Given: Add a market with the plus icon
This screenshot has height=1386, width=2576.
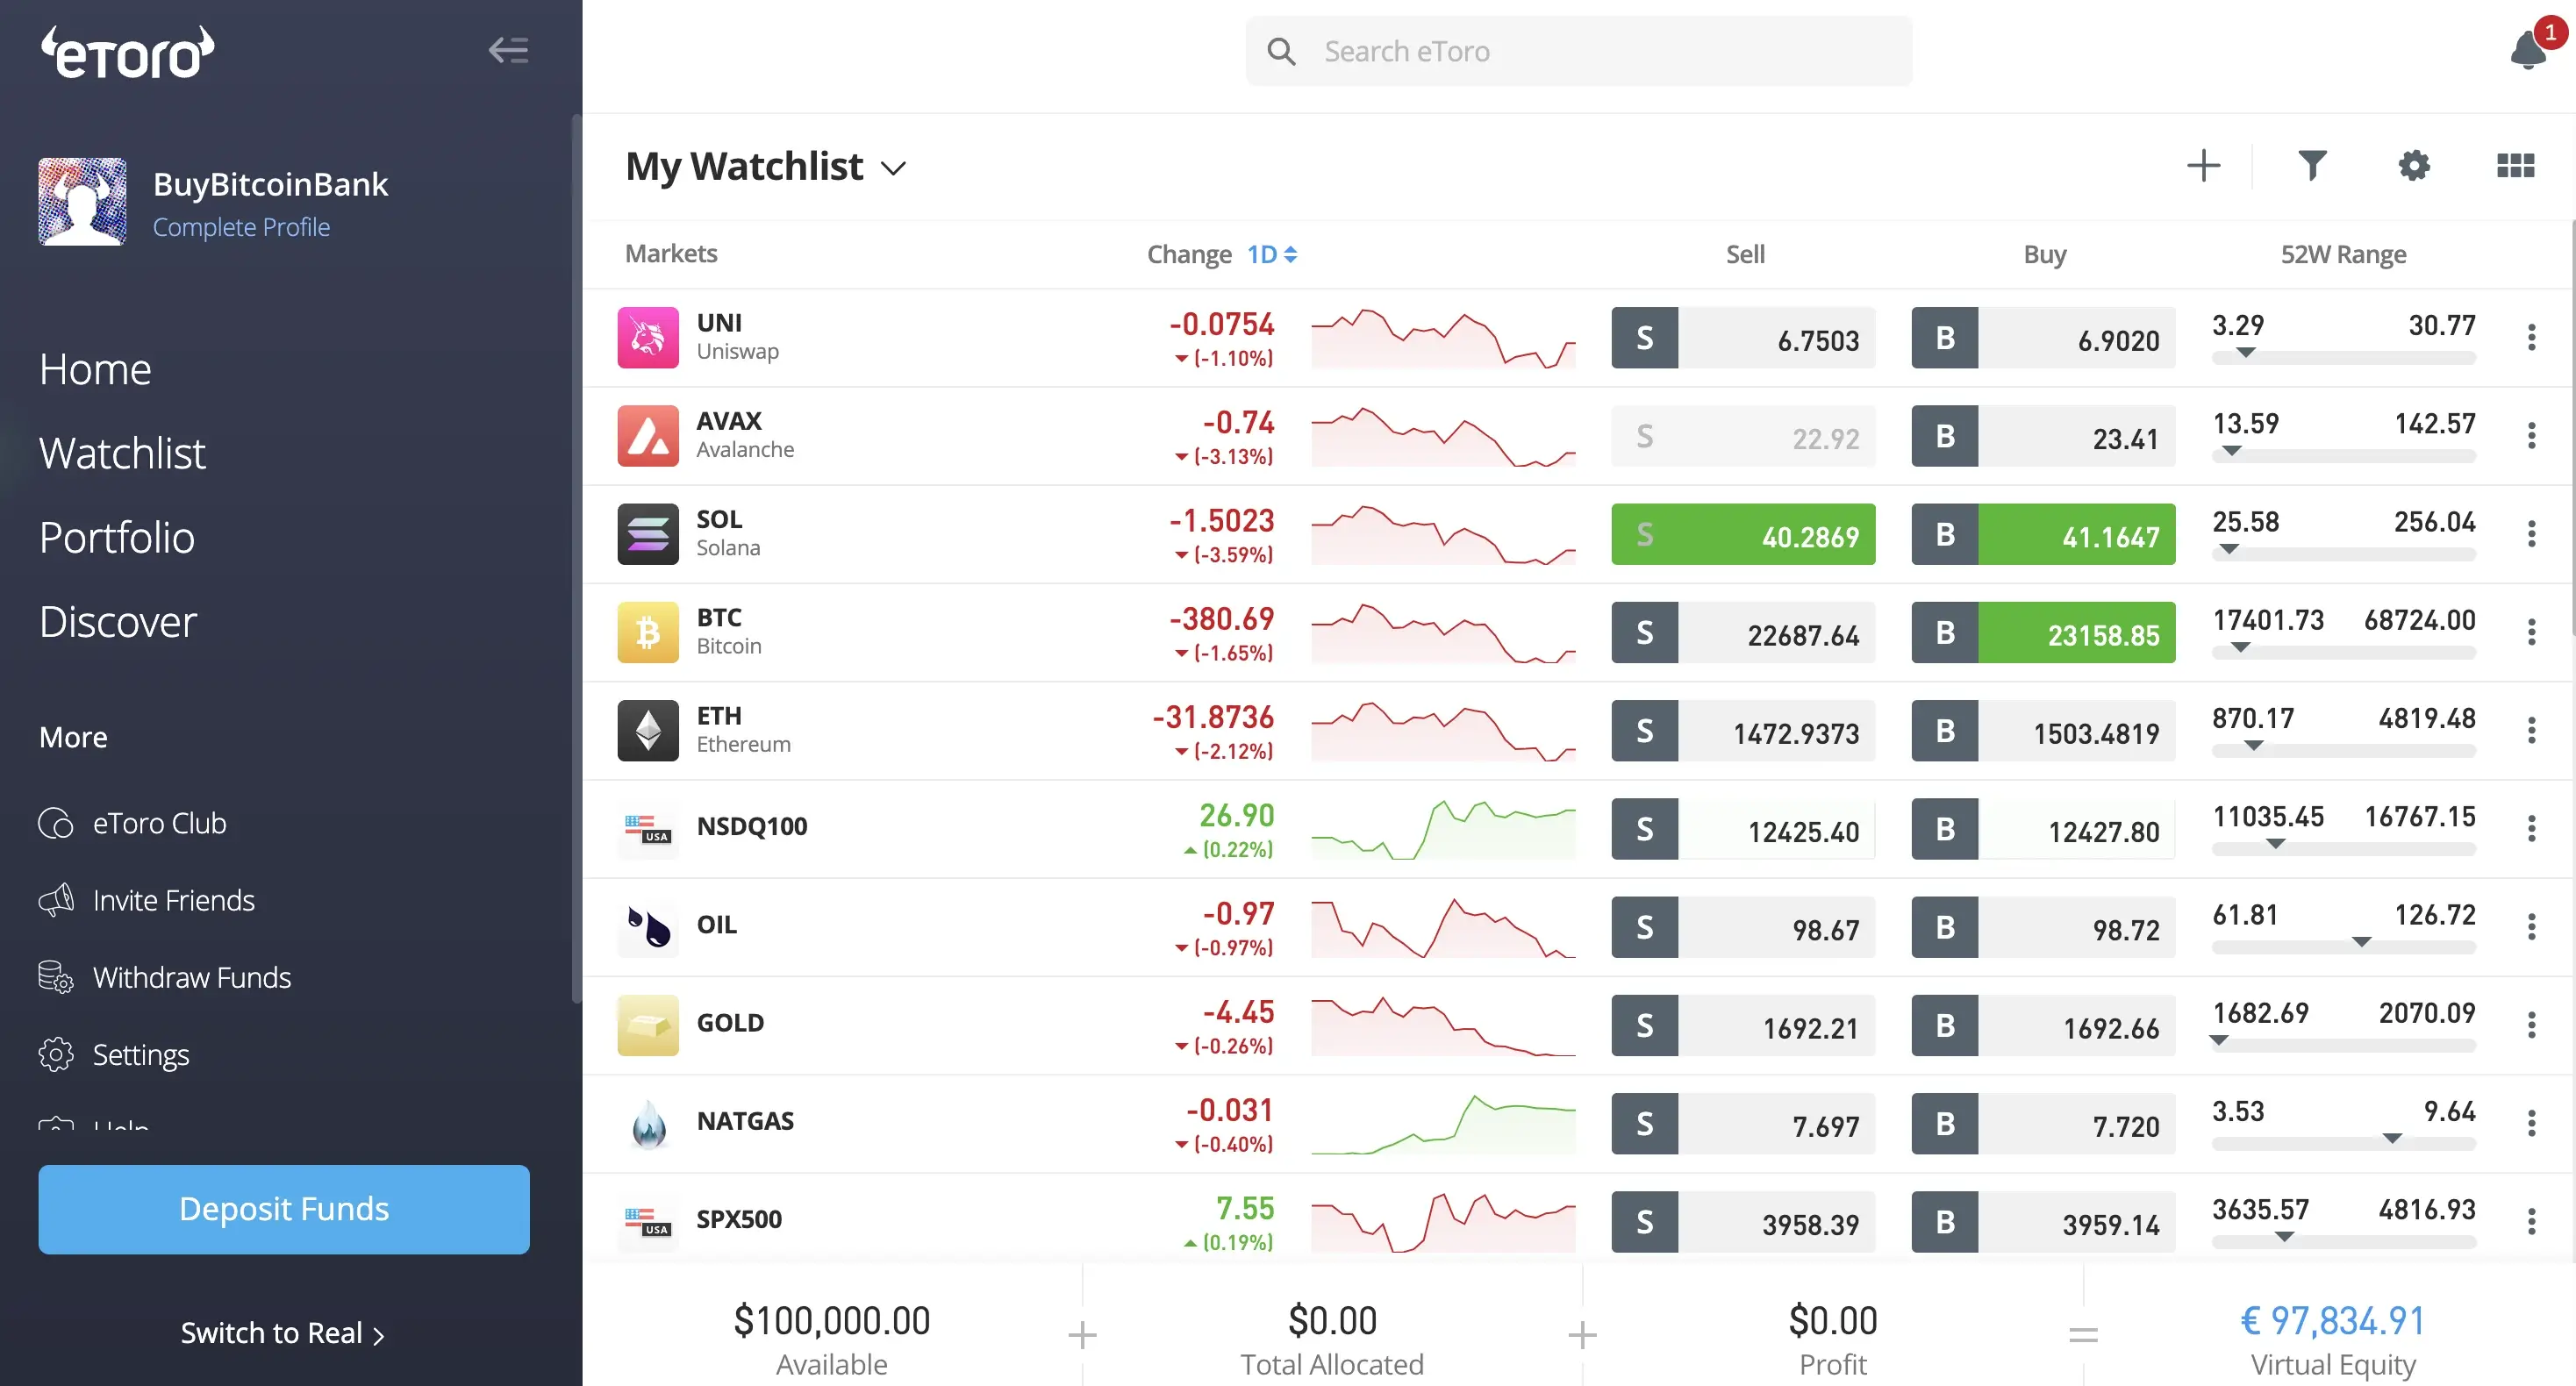Looking at the screenshot, I should point(2203,166).
